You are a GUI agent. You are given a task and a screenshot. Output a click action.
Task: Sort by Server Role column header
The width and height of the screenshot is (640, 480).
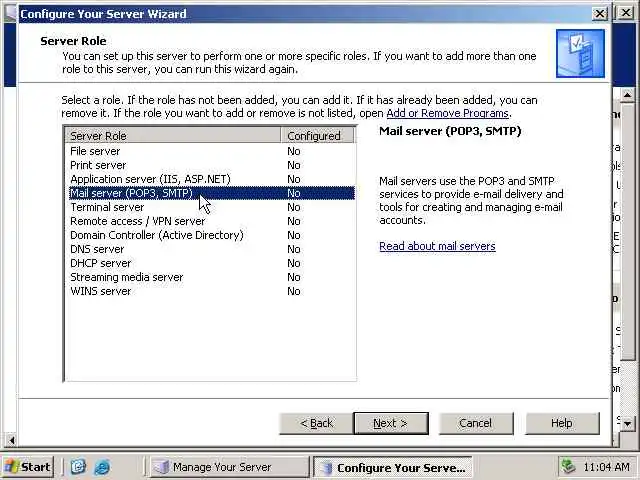pos(173,135)
